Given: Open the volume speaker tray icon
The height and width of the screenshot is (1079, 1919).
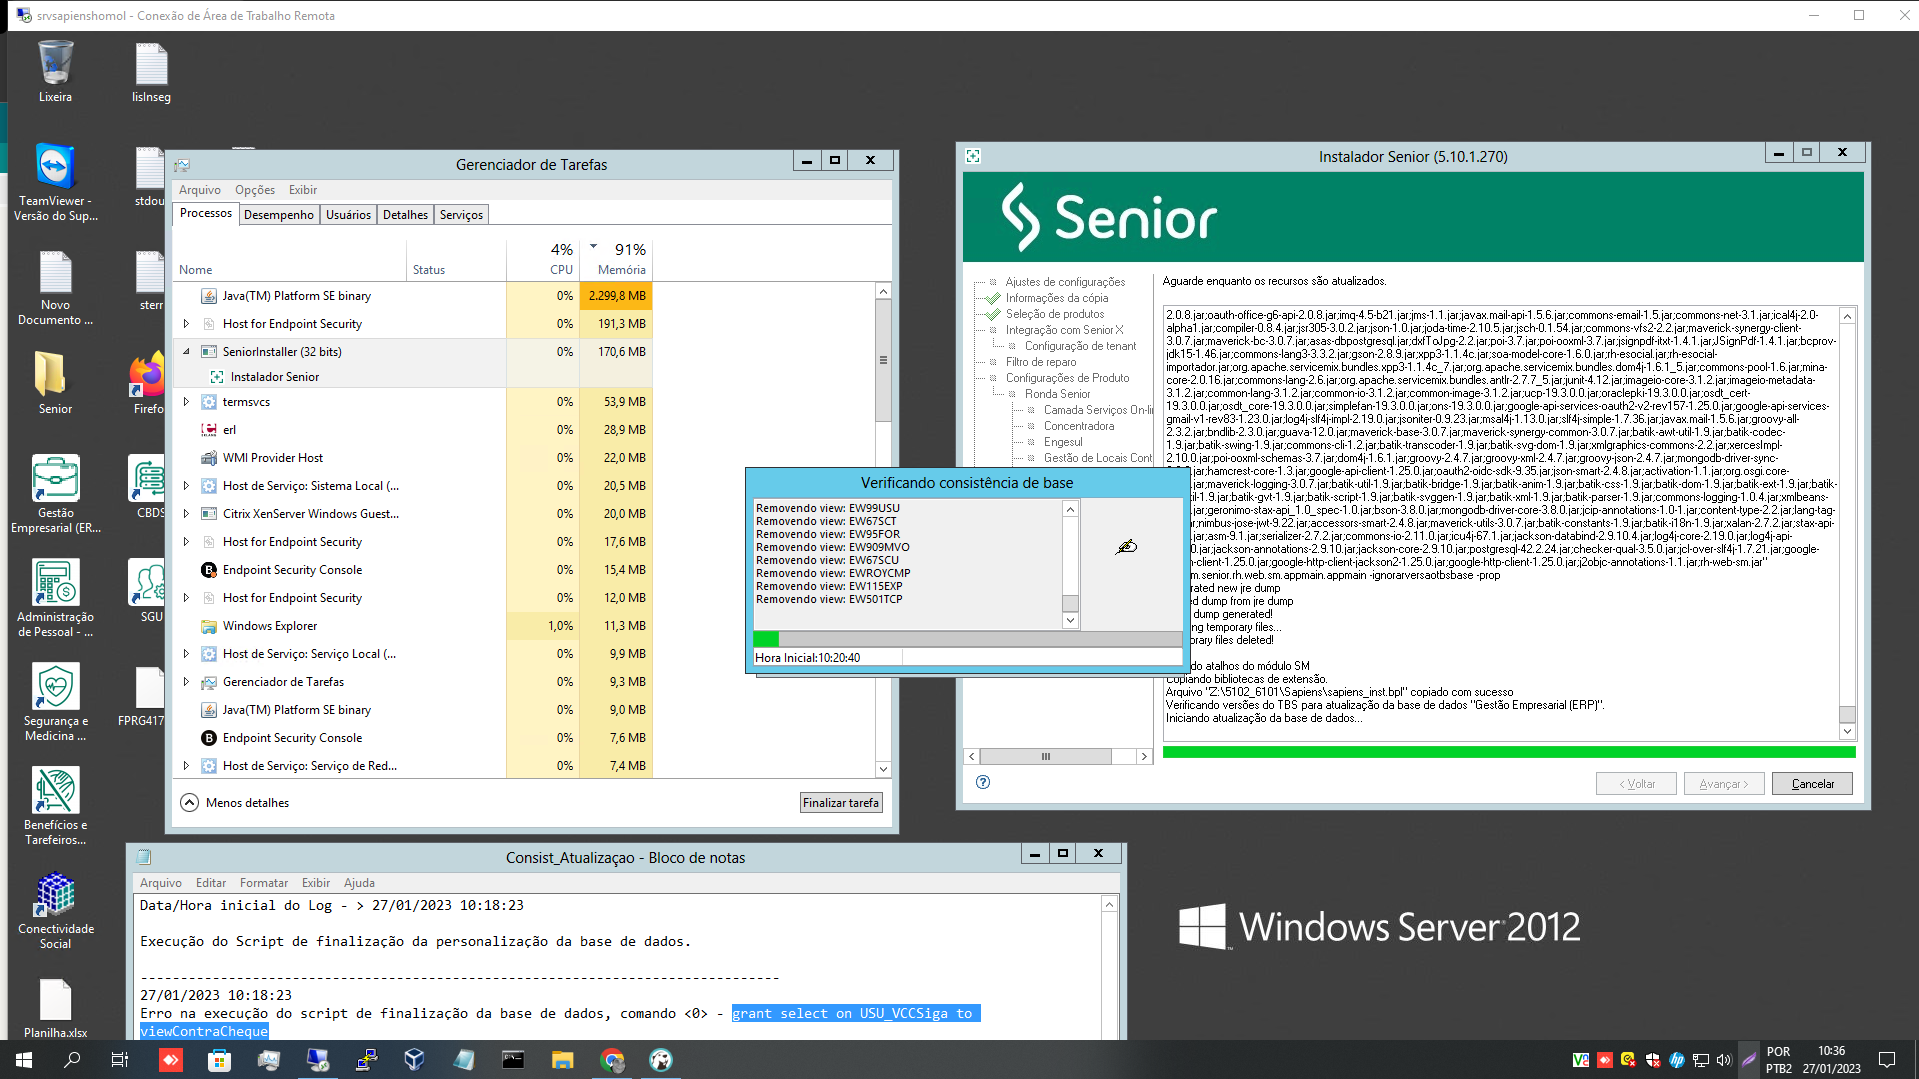Looking at the screenshot, I should click(x=1723, y=1060).
